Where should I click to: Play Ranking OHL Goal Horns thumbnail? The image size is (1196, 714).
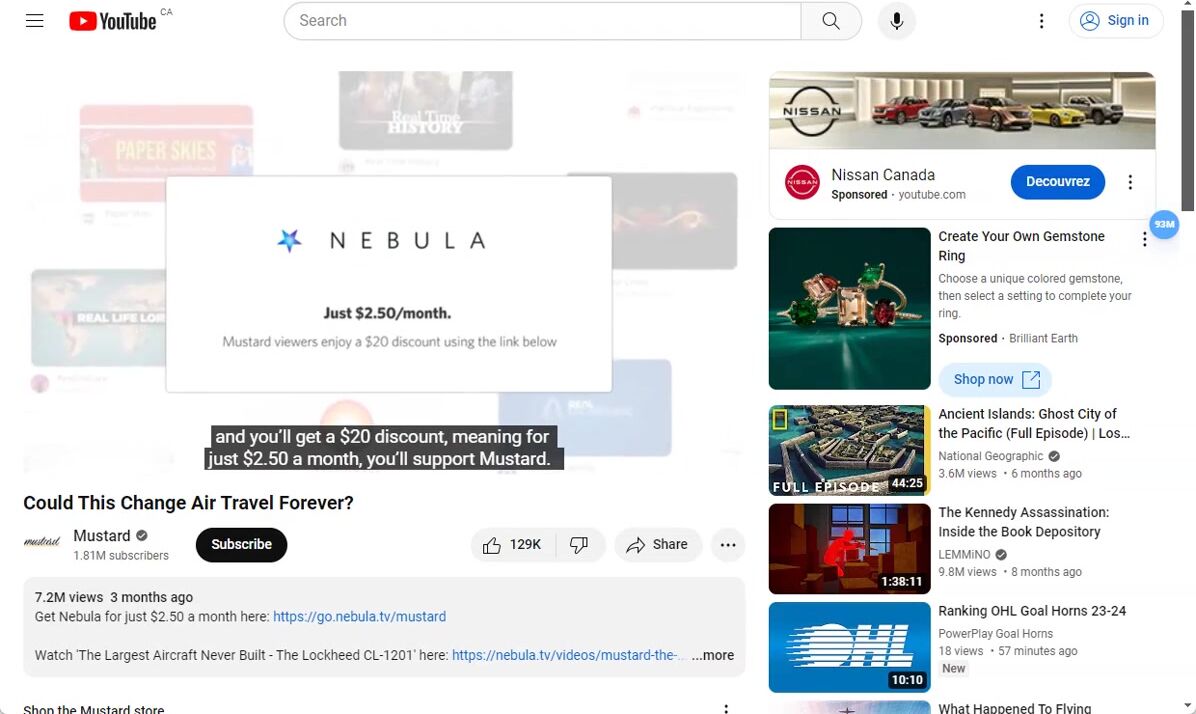coord(850,647)
